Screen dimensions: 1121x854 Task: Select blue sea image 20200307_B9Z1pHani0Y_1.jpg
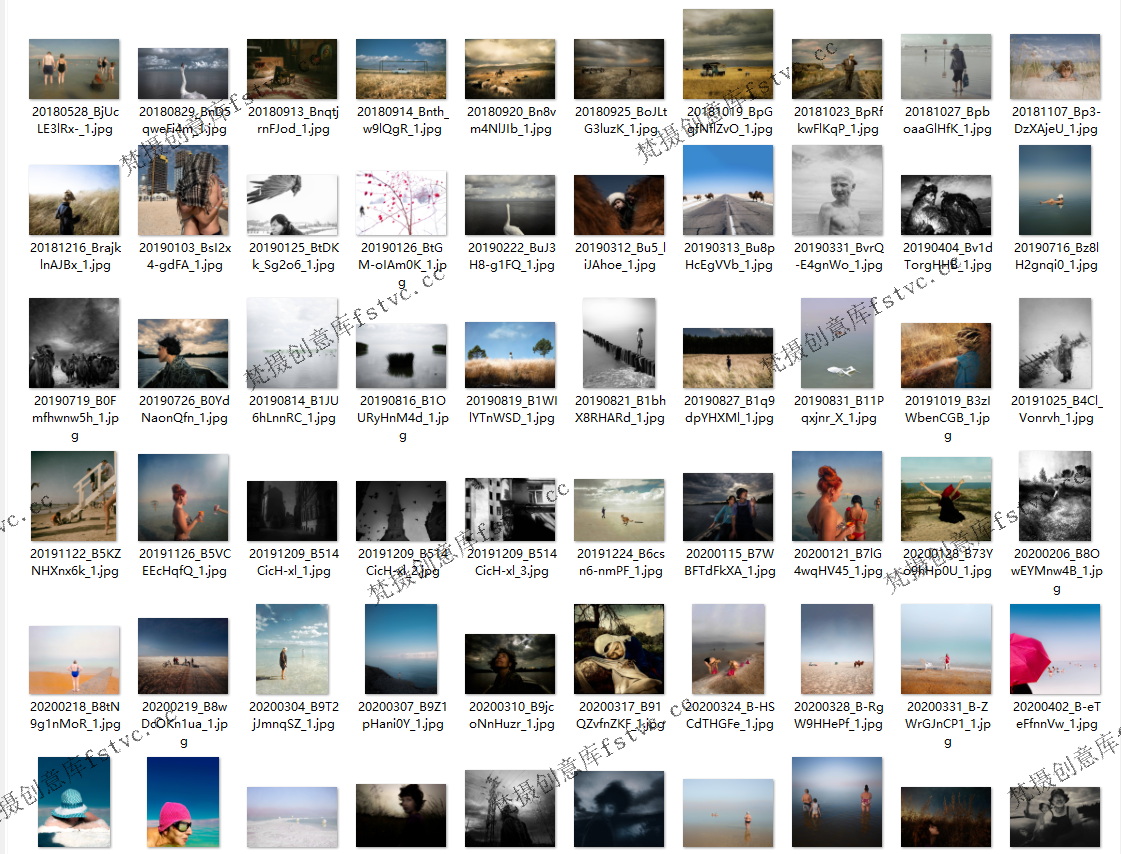[x=401, y=649]
